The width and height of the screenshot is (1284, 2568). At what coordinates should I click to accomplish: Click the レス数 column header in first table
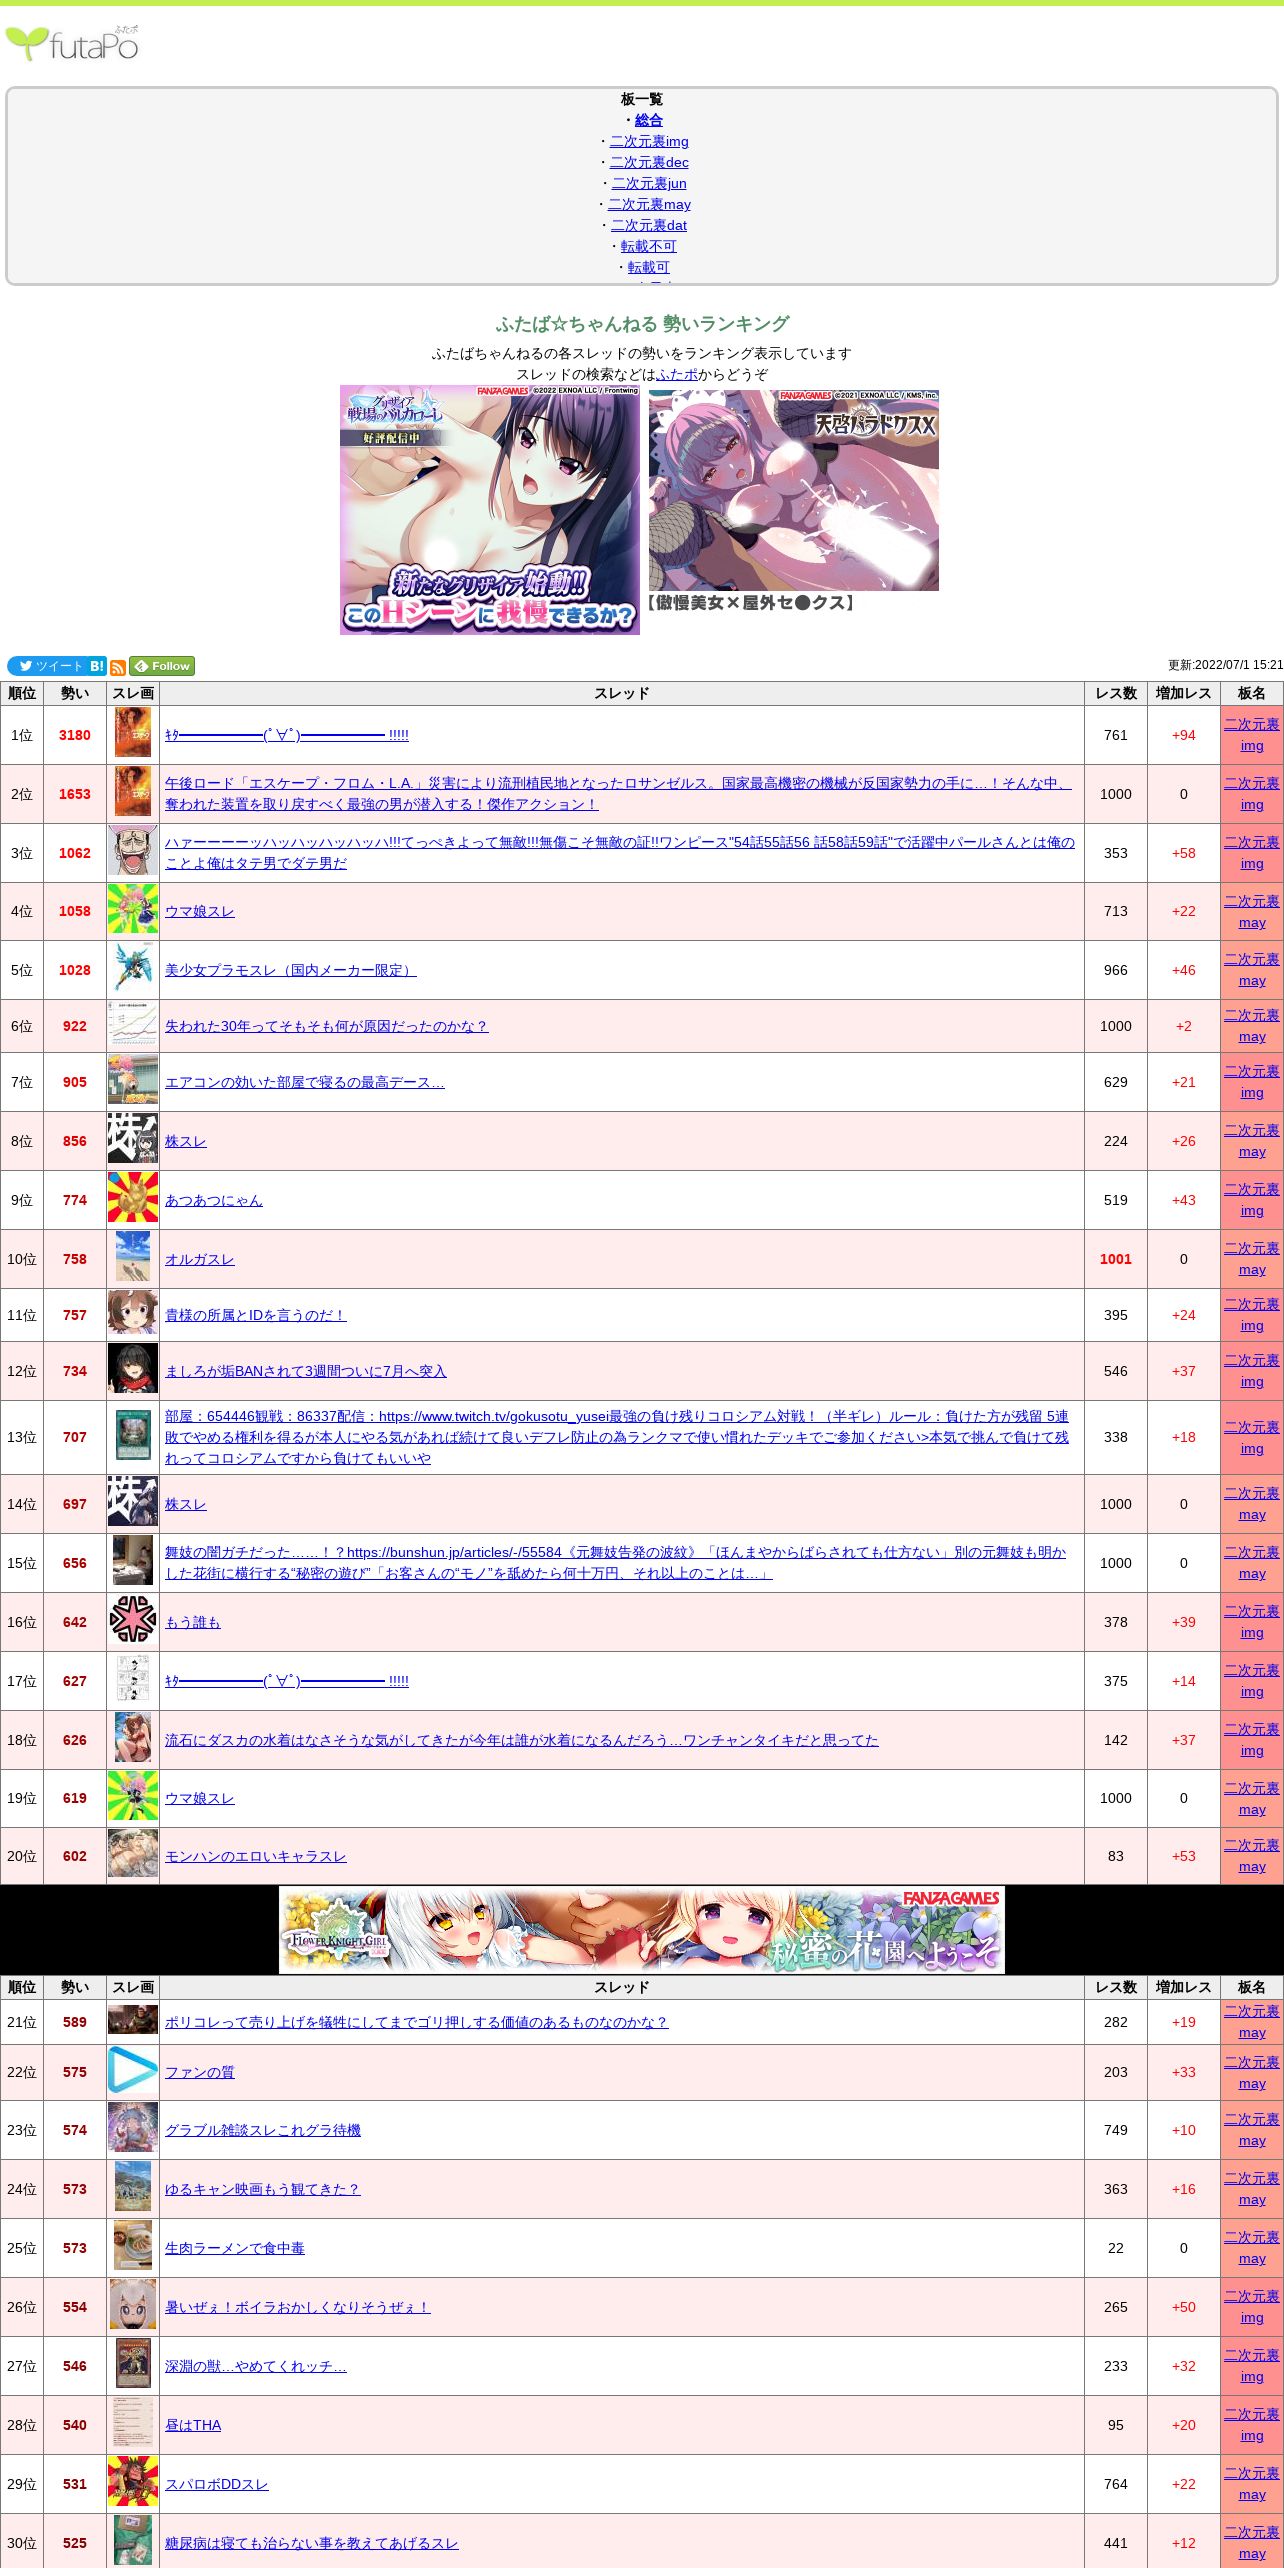click(x=1116, y=694)
